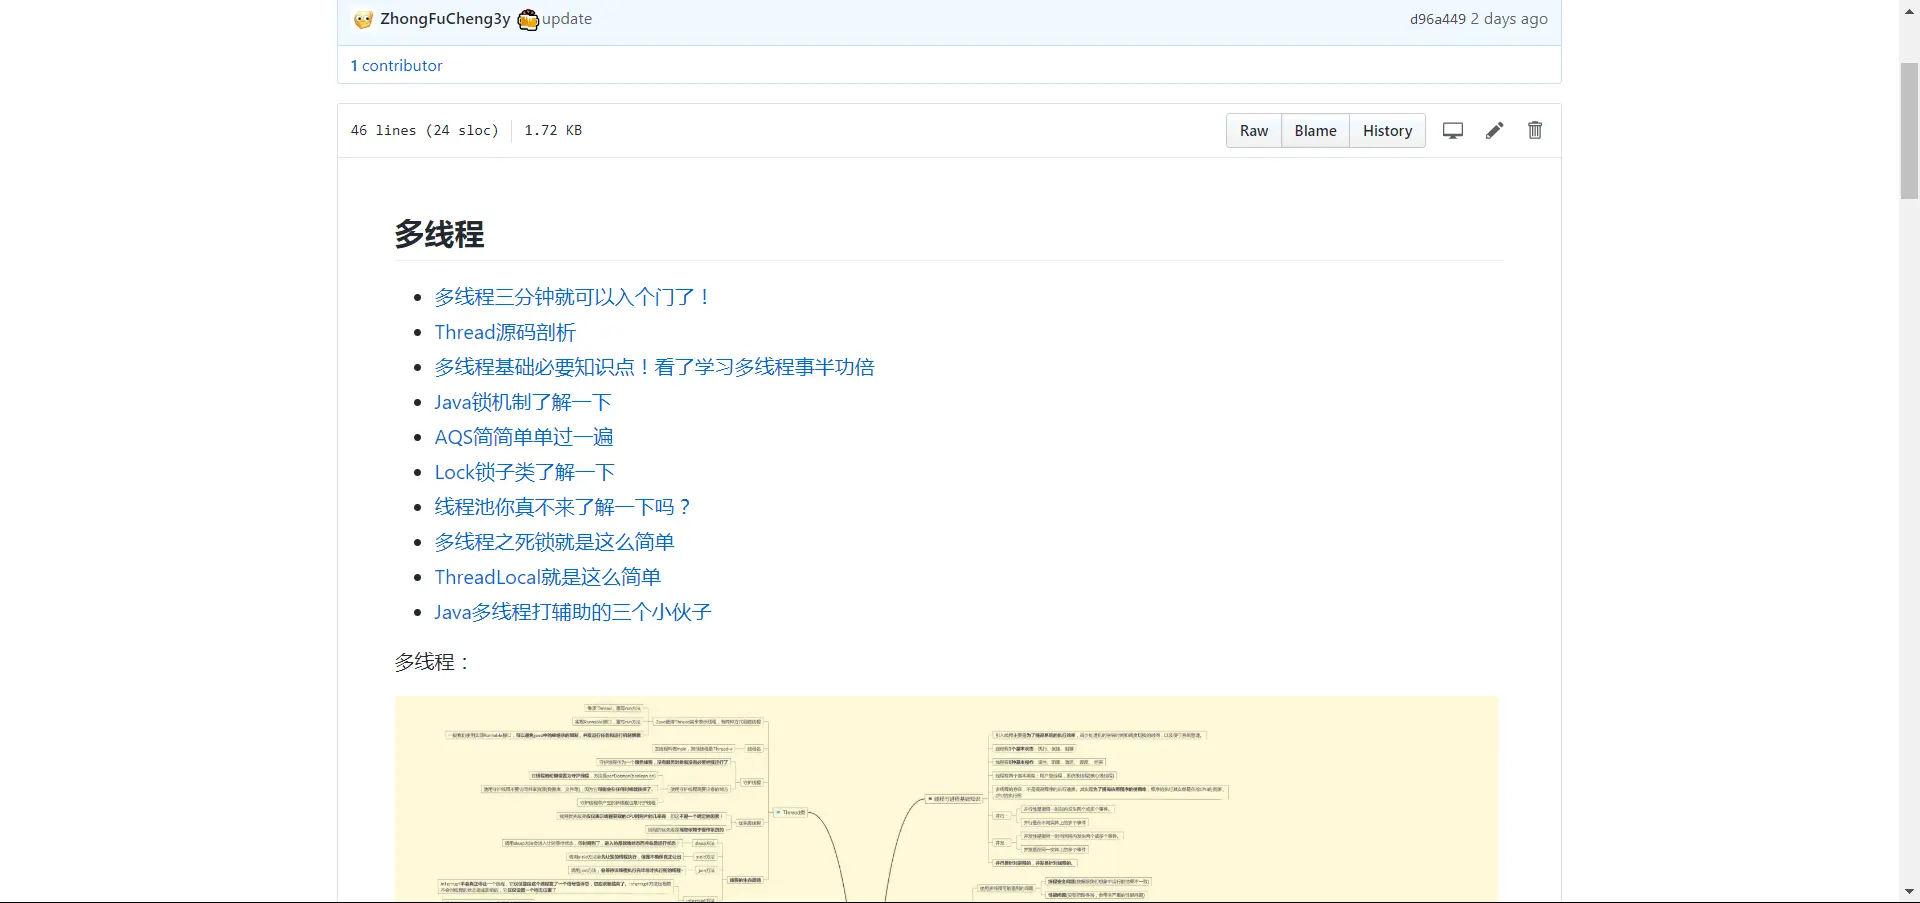The image size is (1920, 903).
Task: Delete this file using the trash icon
Action: pyautogui.click(x=1534, y=130)
